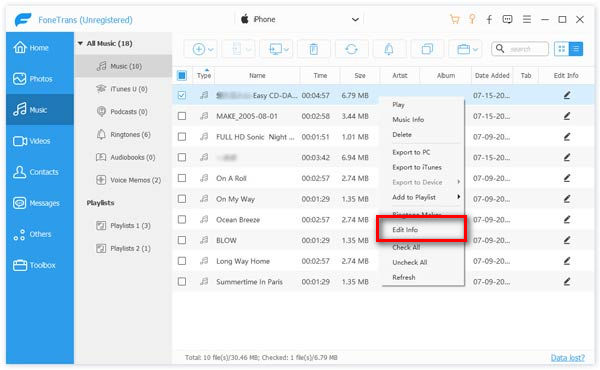
Task: Switch to grid view icon
Action: point(561,49)
